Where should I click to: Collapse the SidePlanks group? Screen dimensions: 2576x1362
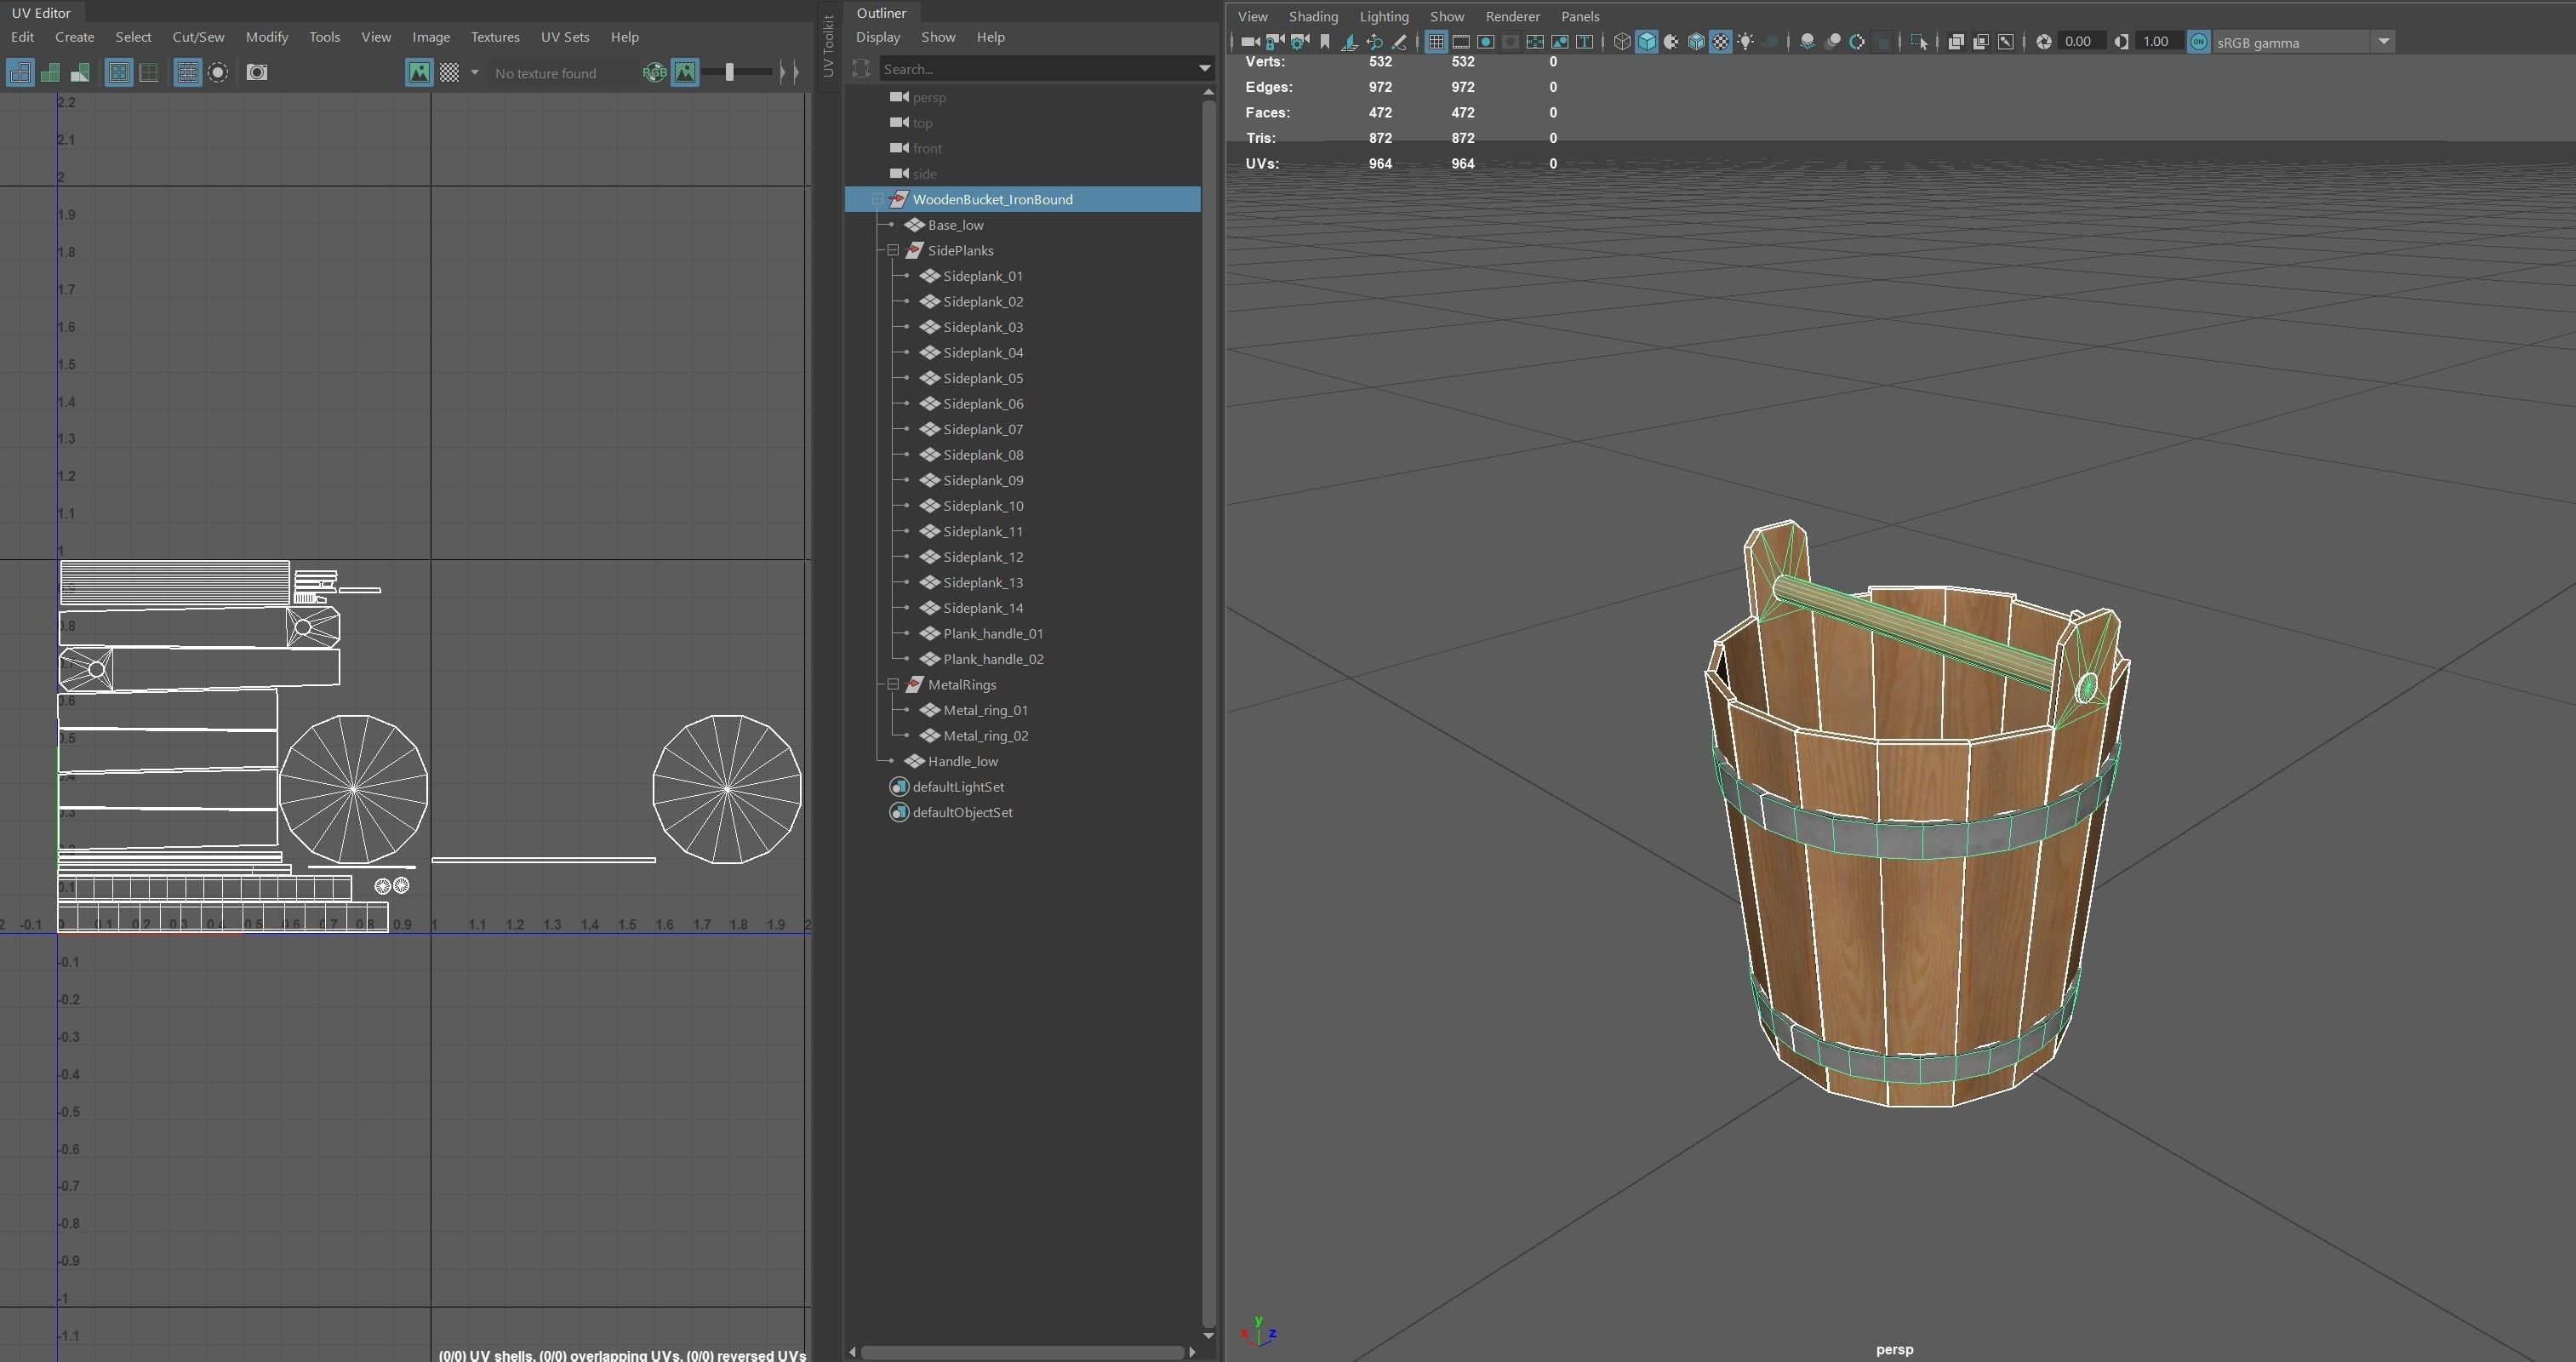pyautogui.click(x=893, y=250)
